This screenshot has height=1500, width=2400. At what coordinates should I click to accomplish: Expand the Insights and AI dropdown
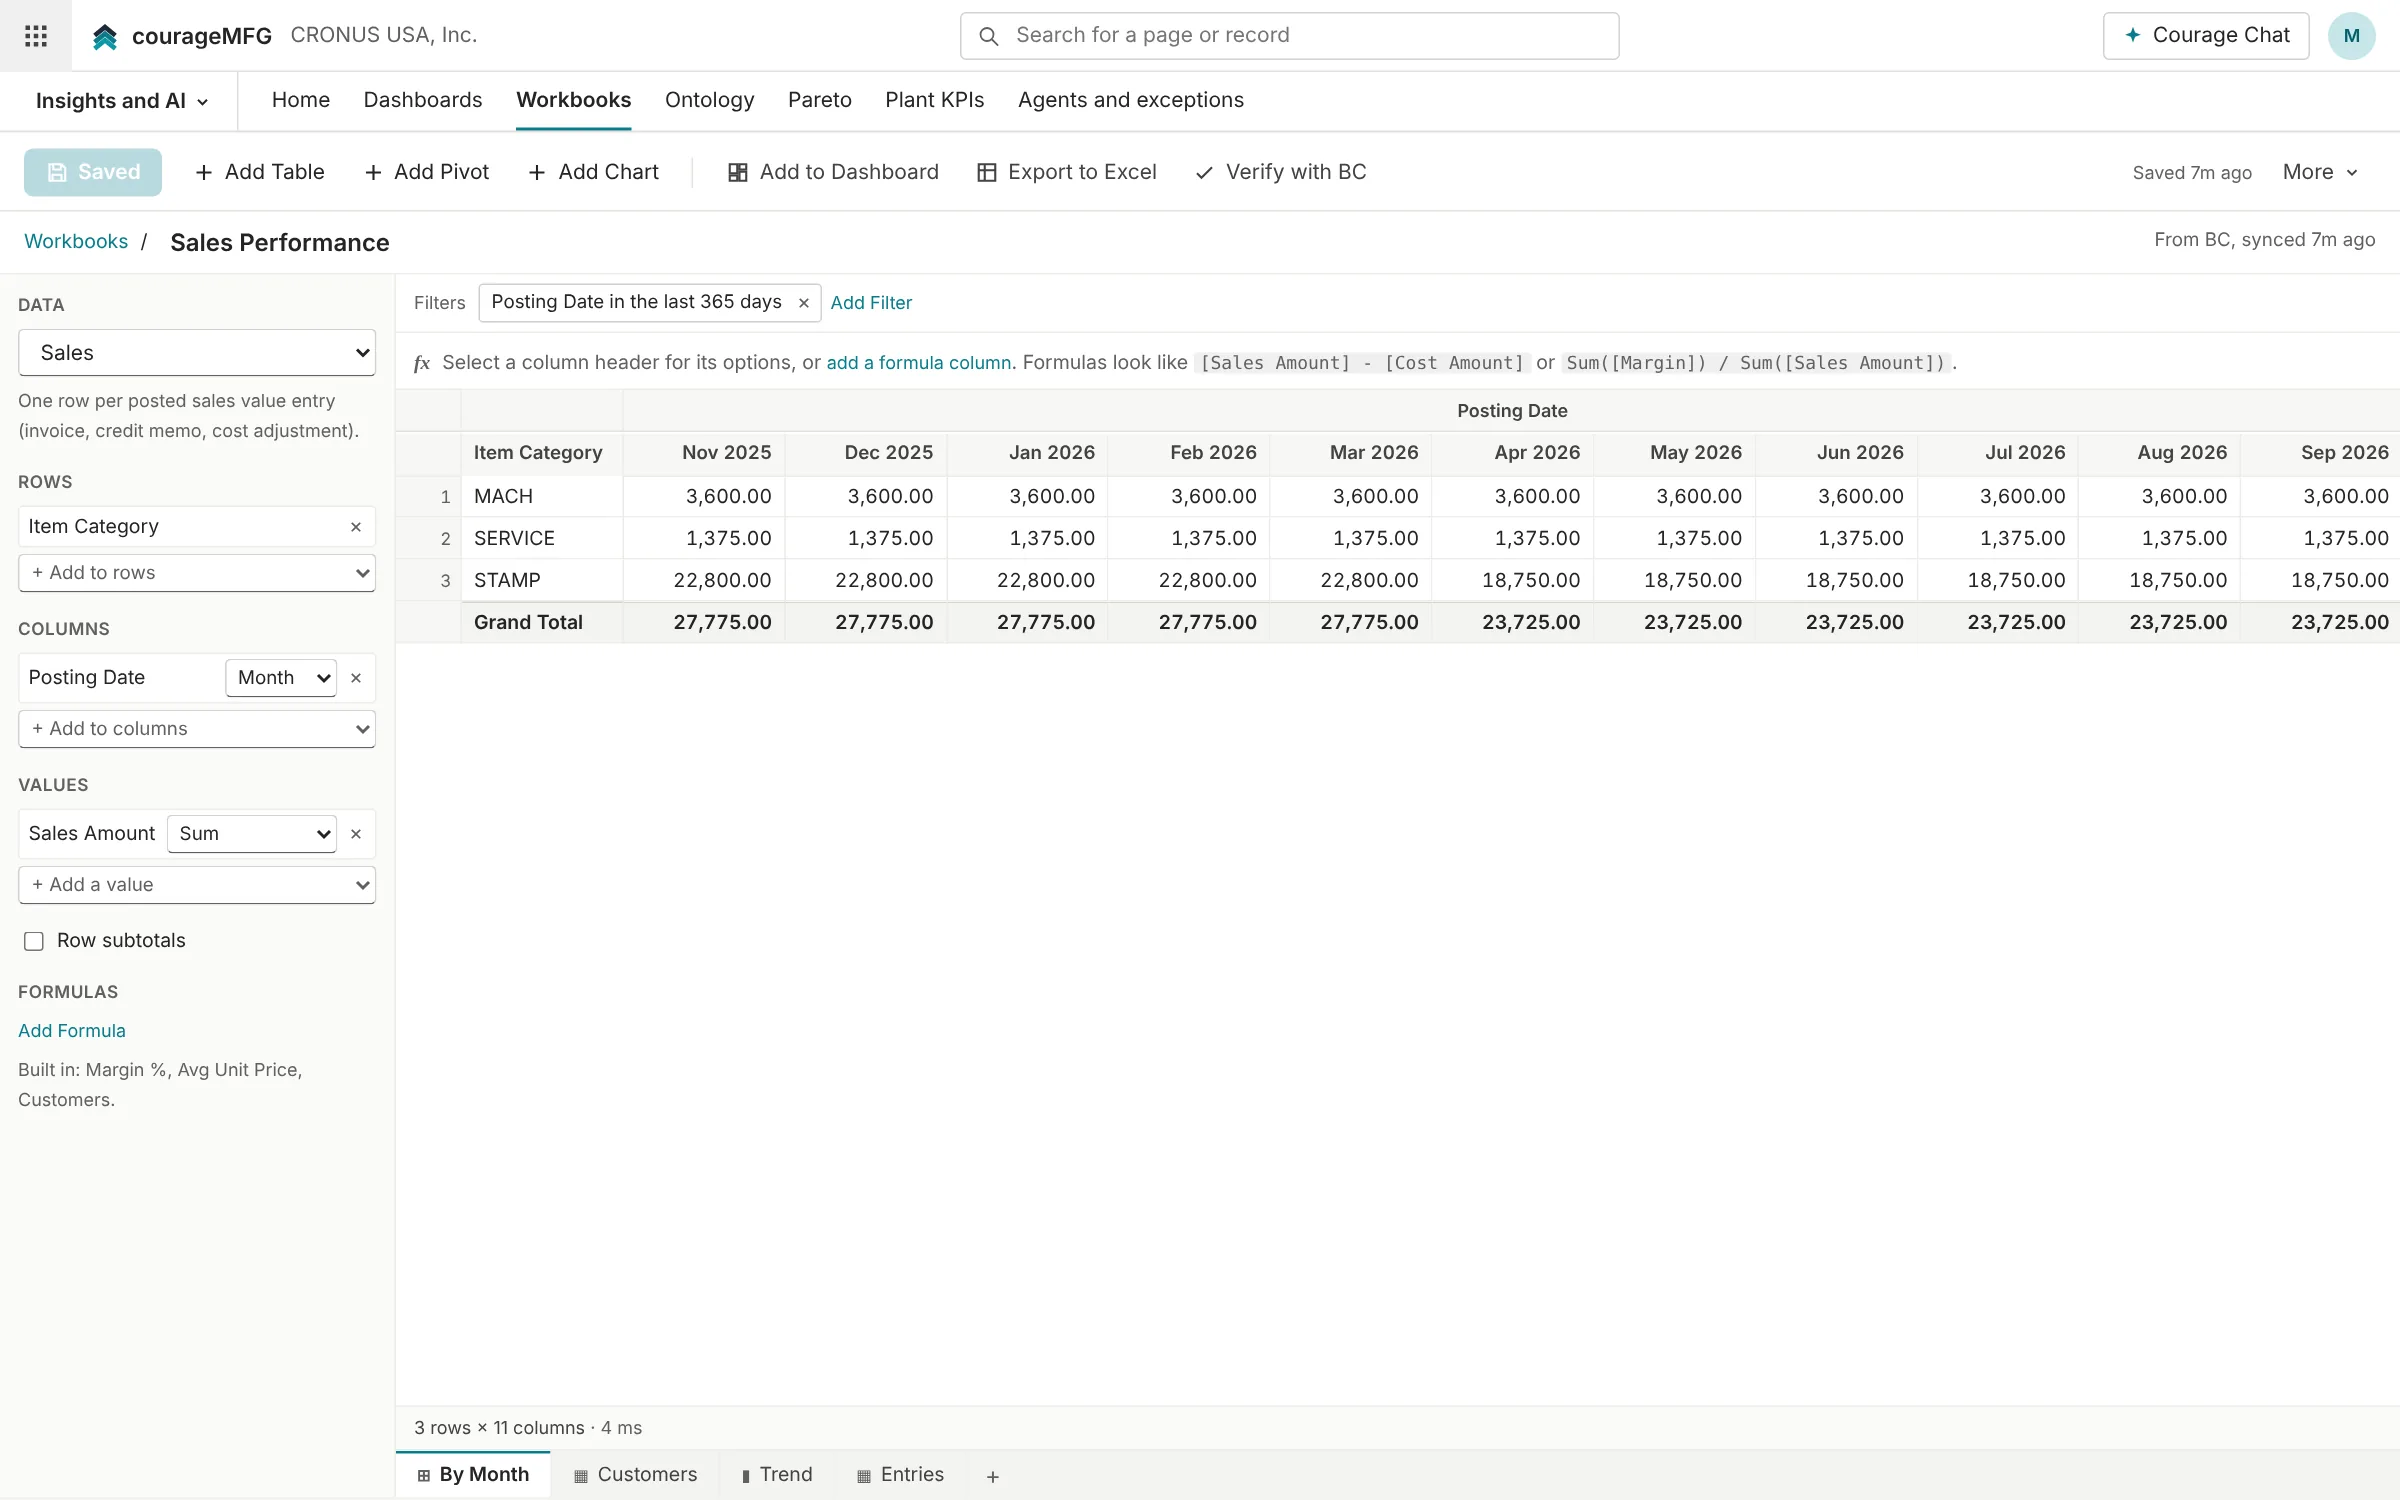click(x=122, y=101)
